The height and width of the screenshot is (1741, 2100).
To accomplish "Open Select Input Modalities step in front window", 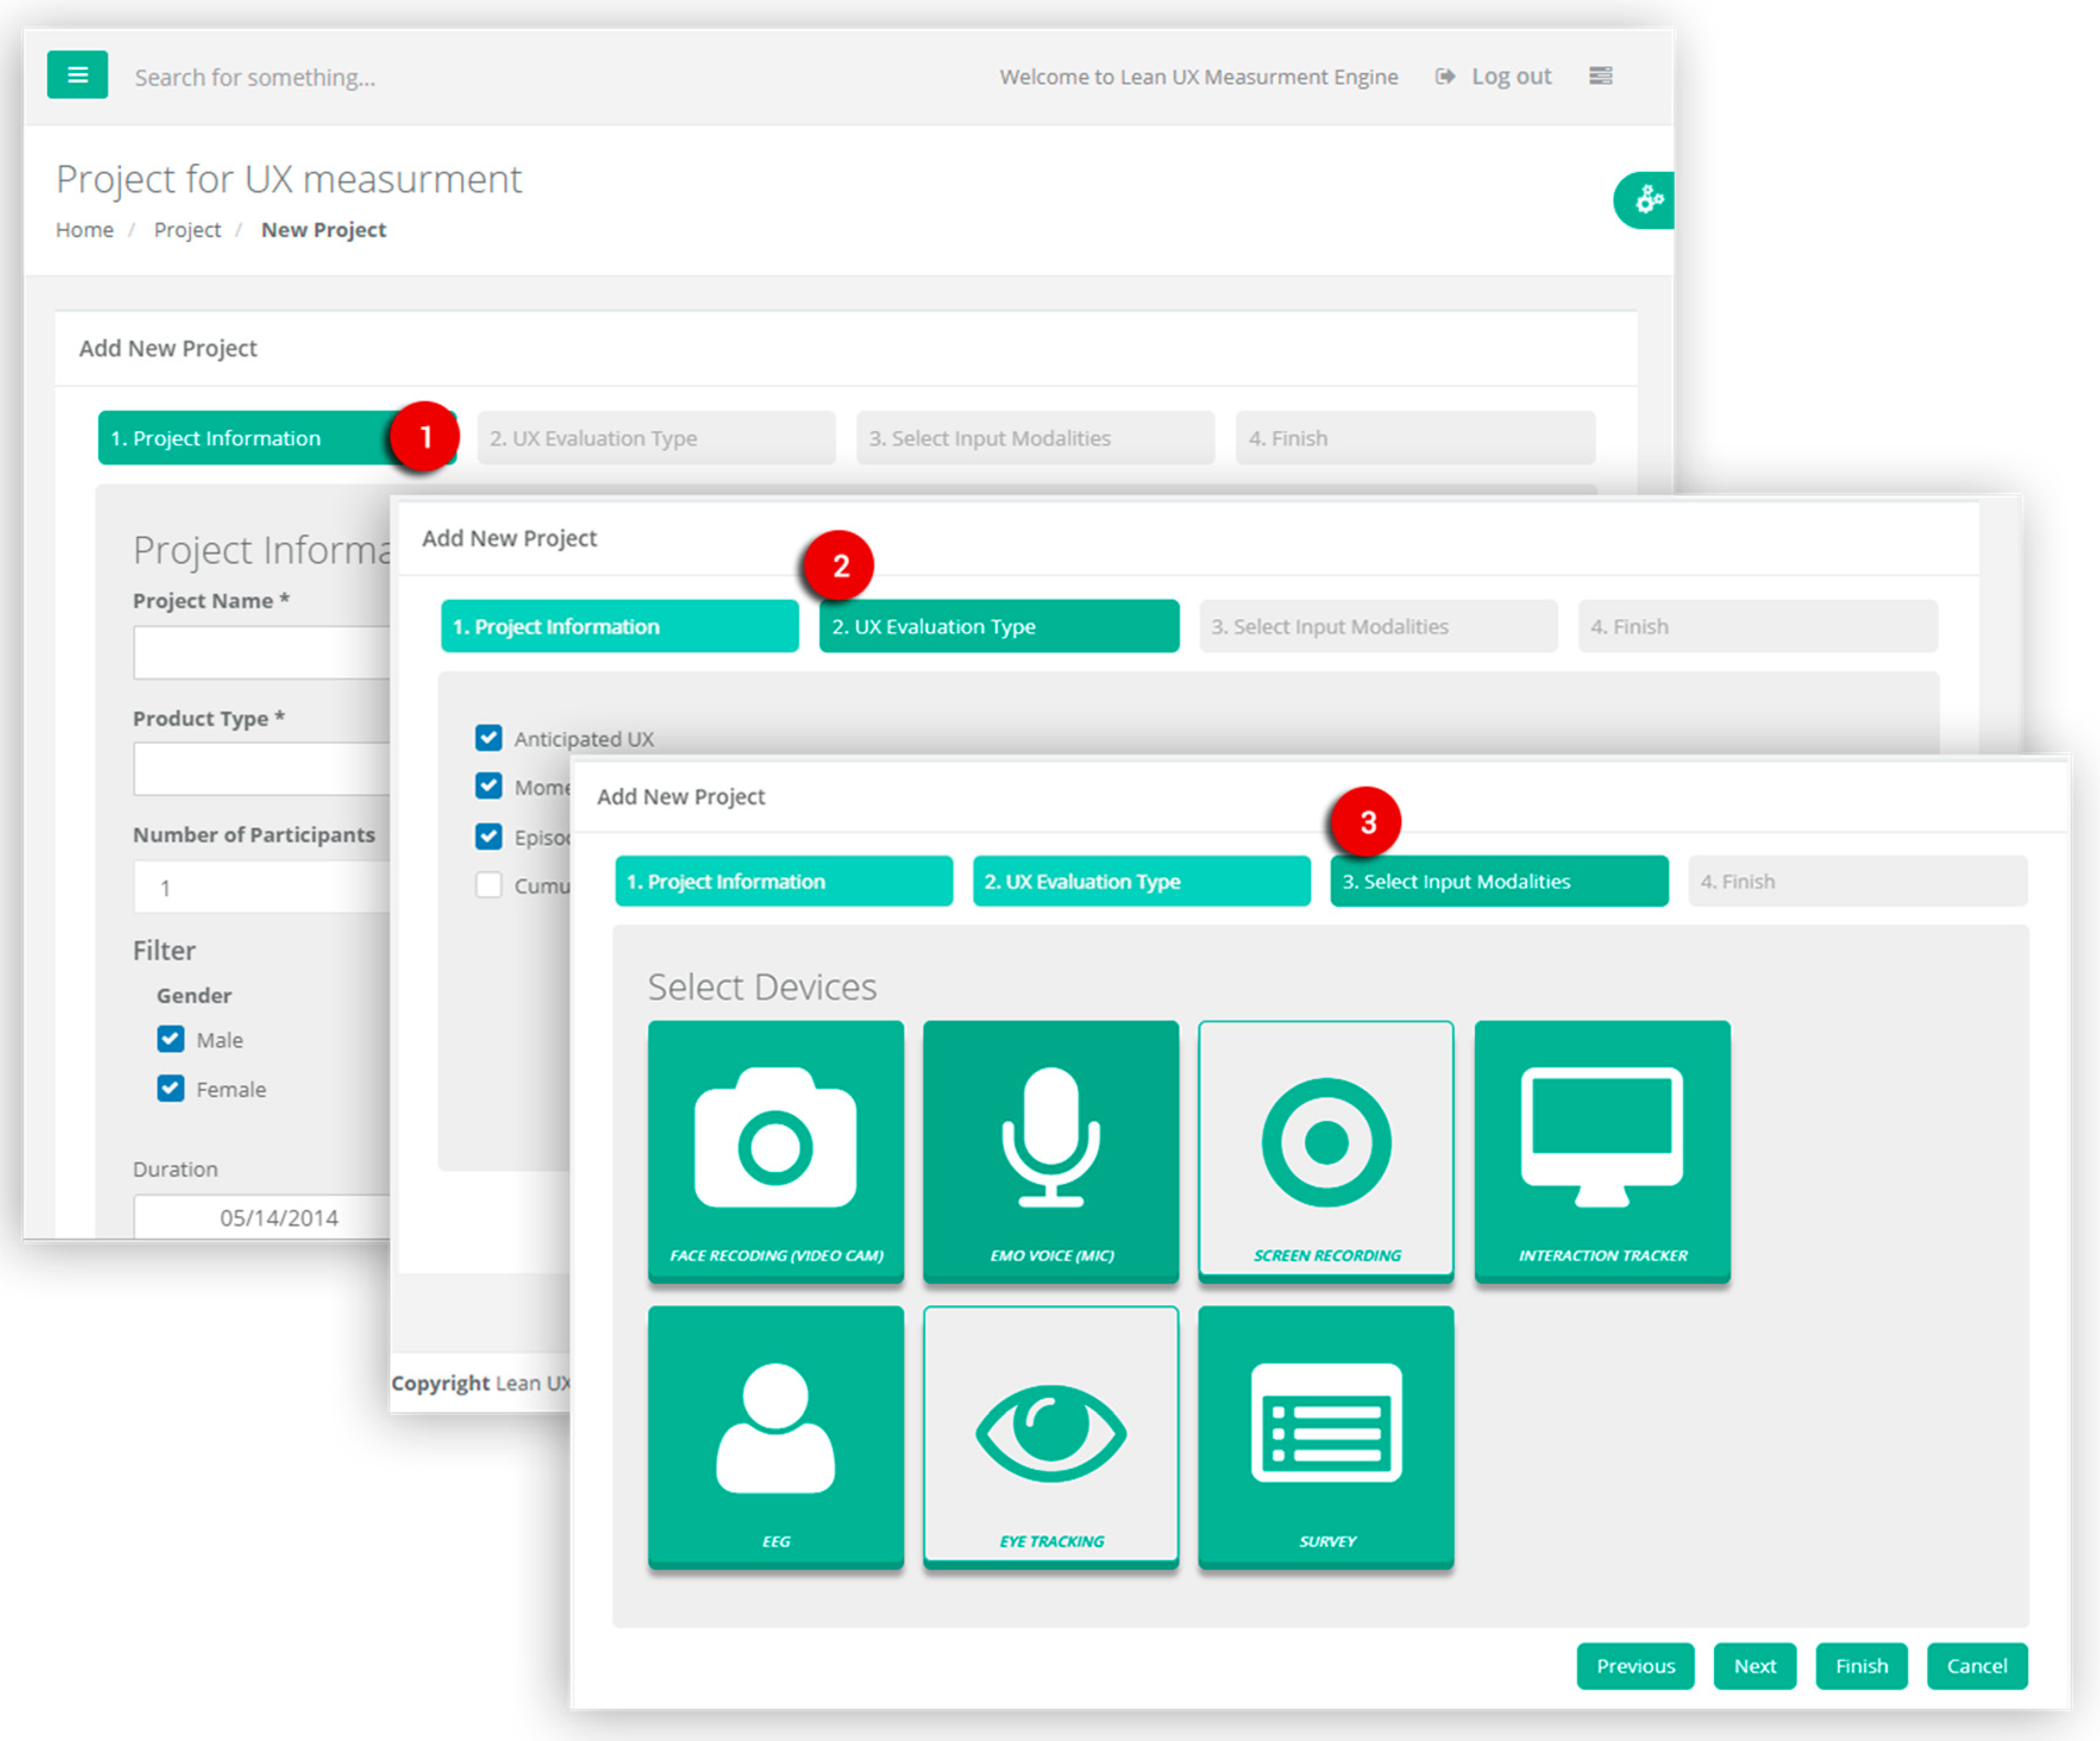I will [1499, 881].
